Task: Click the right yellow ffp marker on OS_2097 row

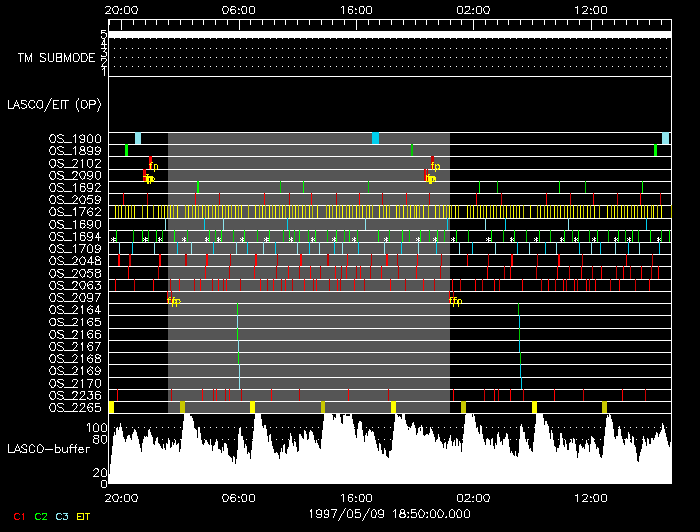Action: point(455,301)
